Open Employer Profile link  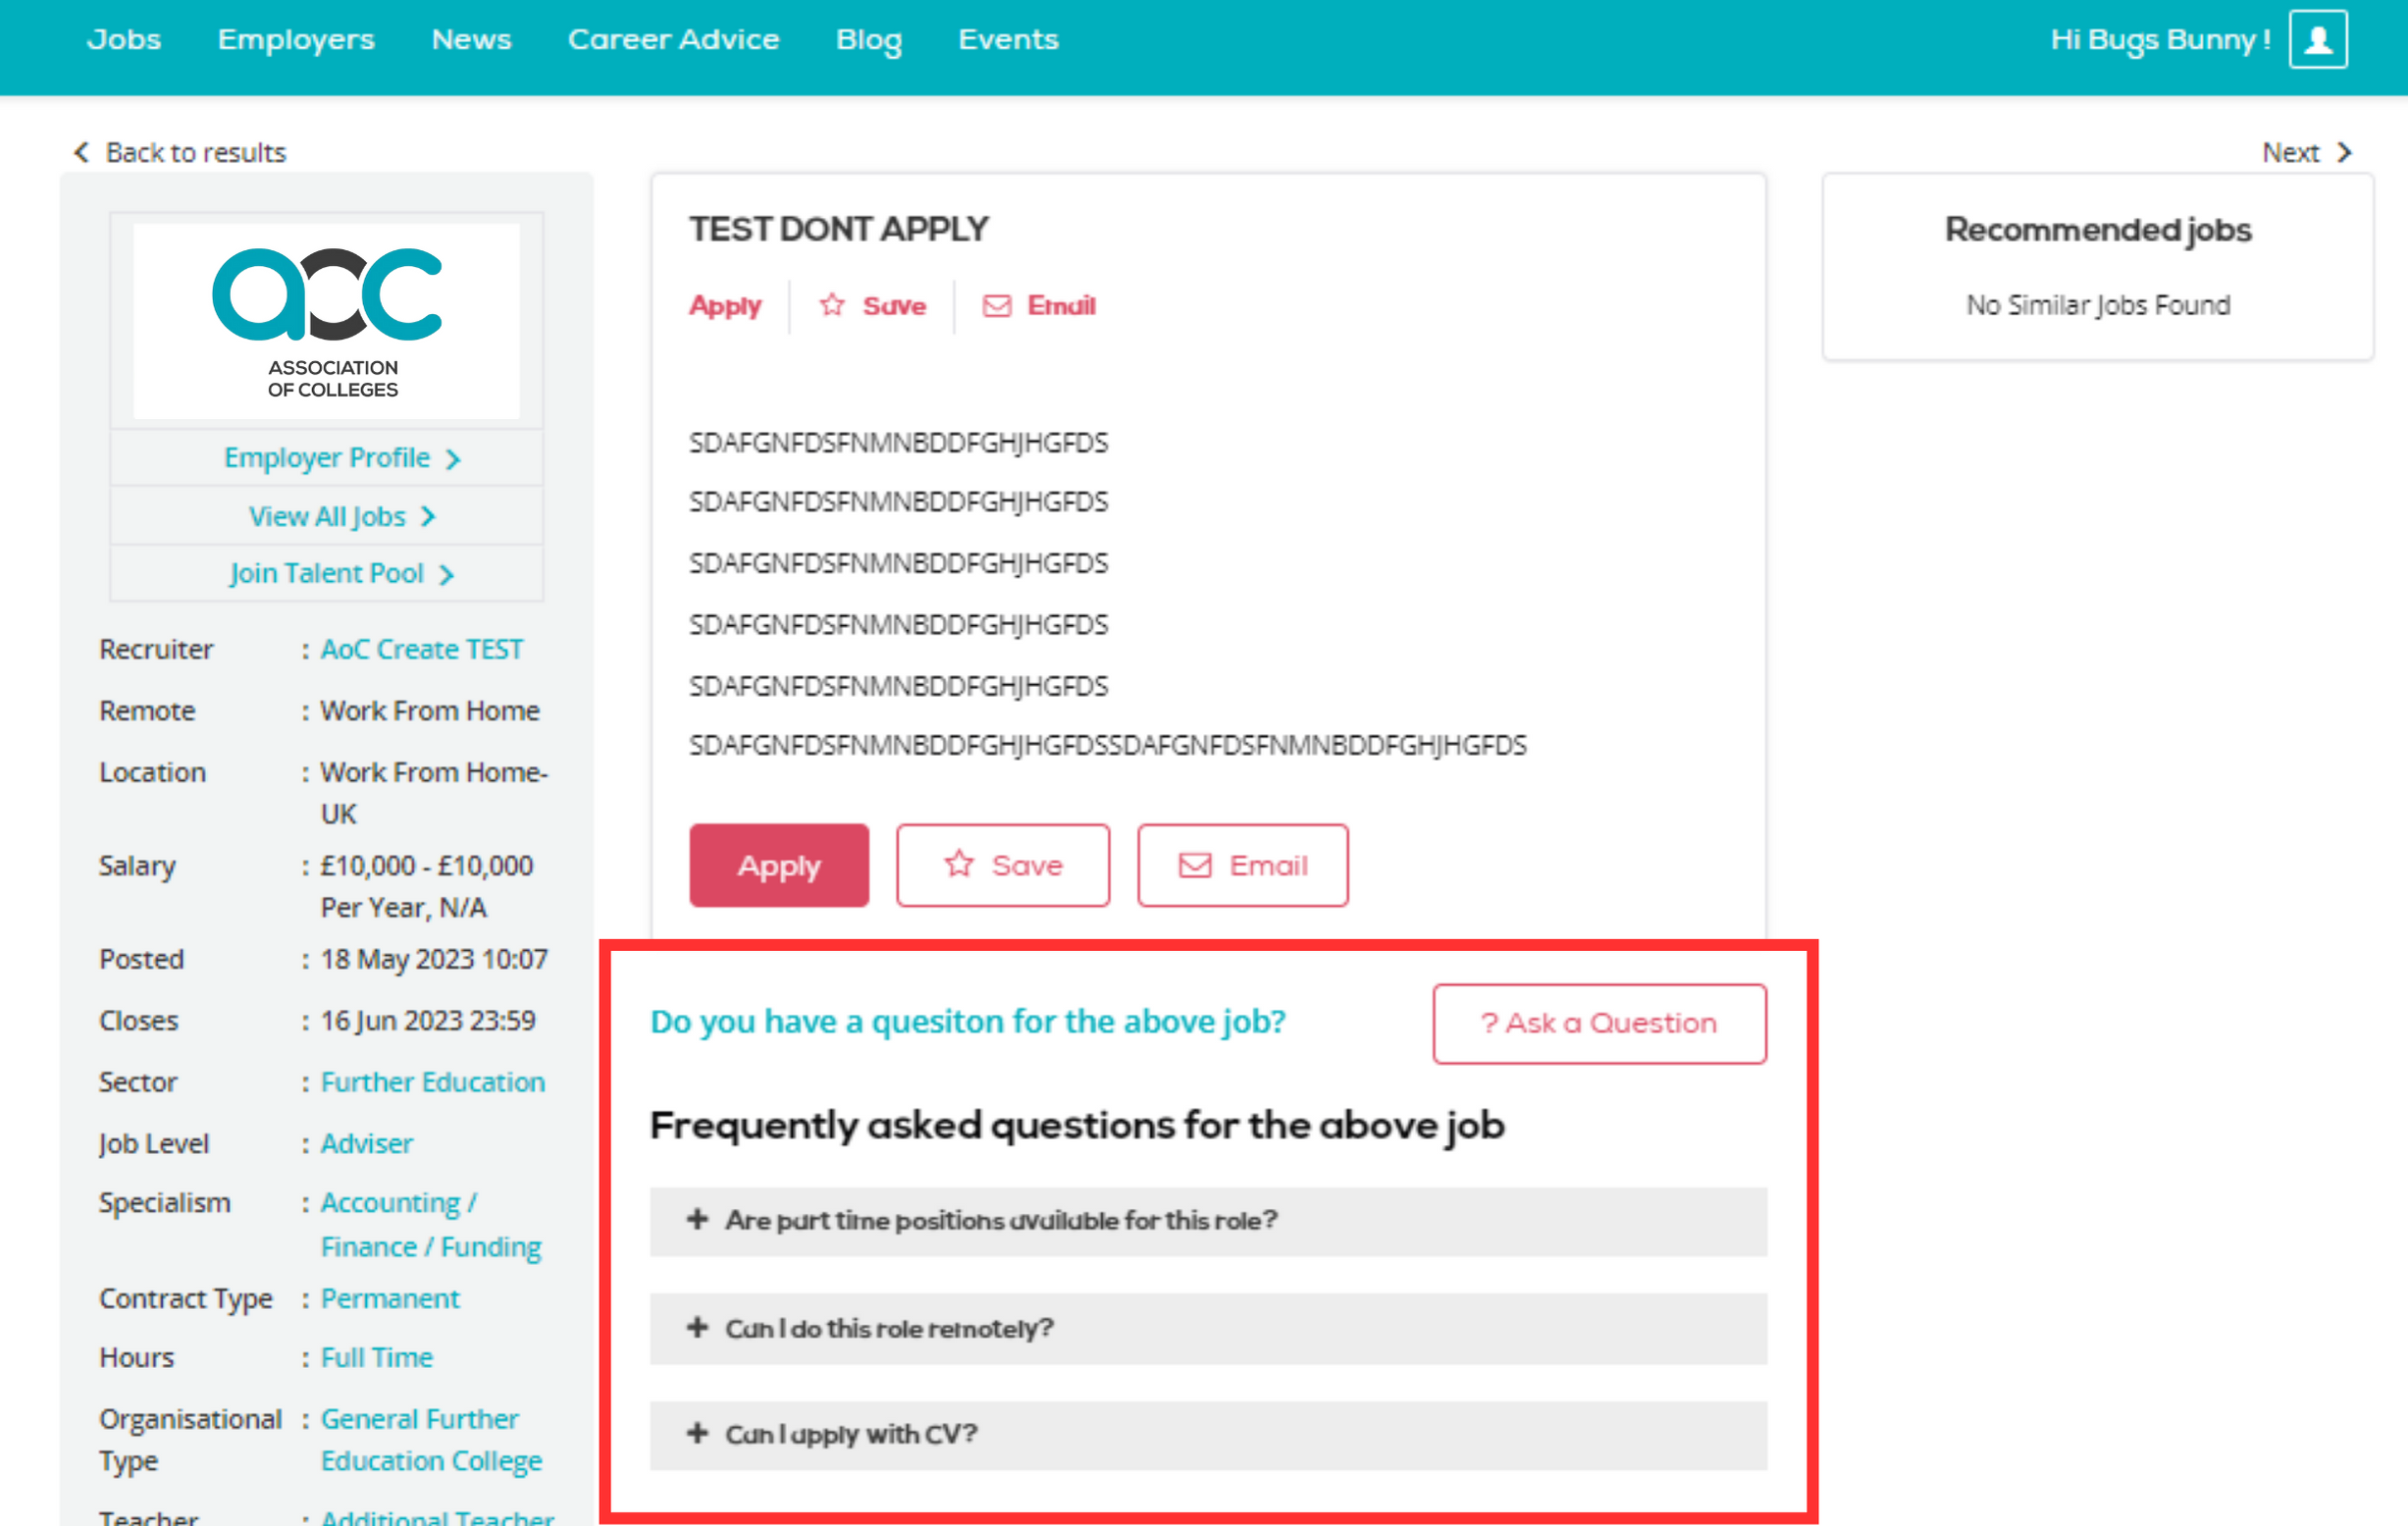tap(341, 458)
